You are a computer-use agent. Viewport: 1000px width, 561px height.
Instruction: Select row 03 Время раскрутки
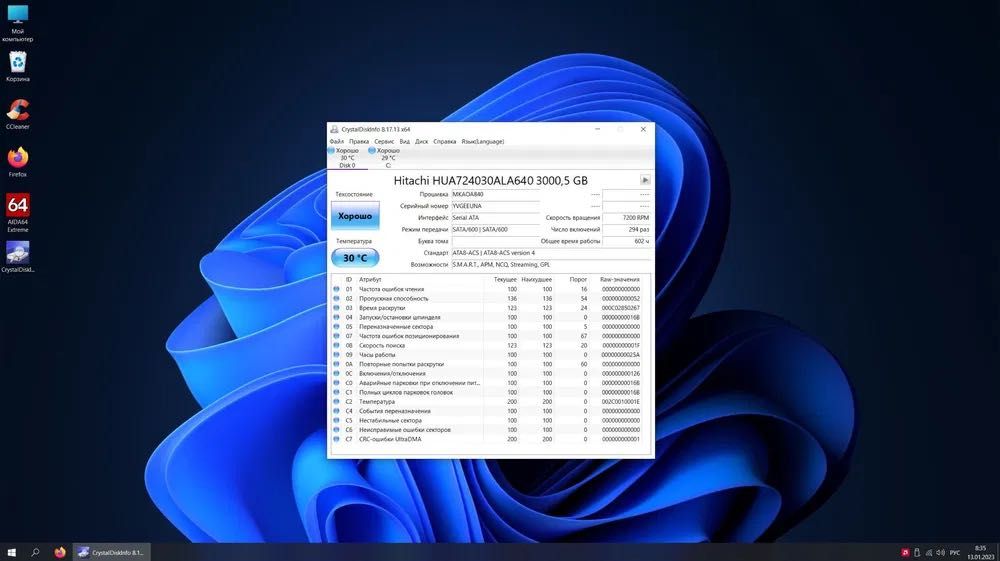tap(490, 308)
